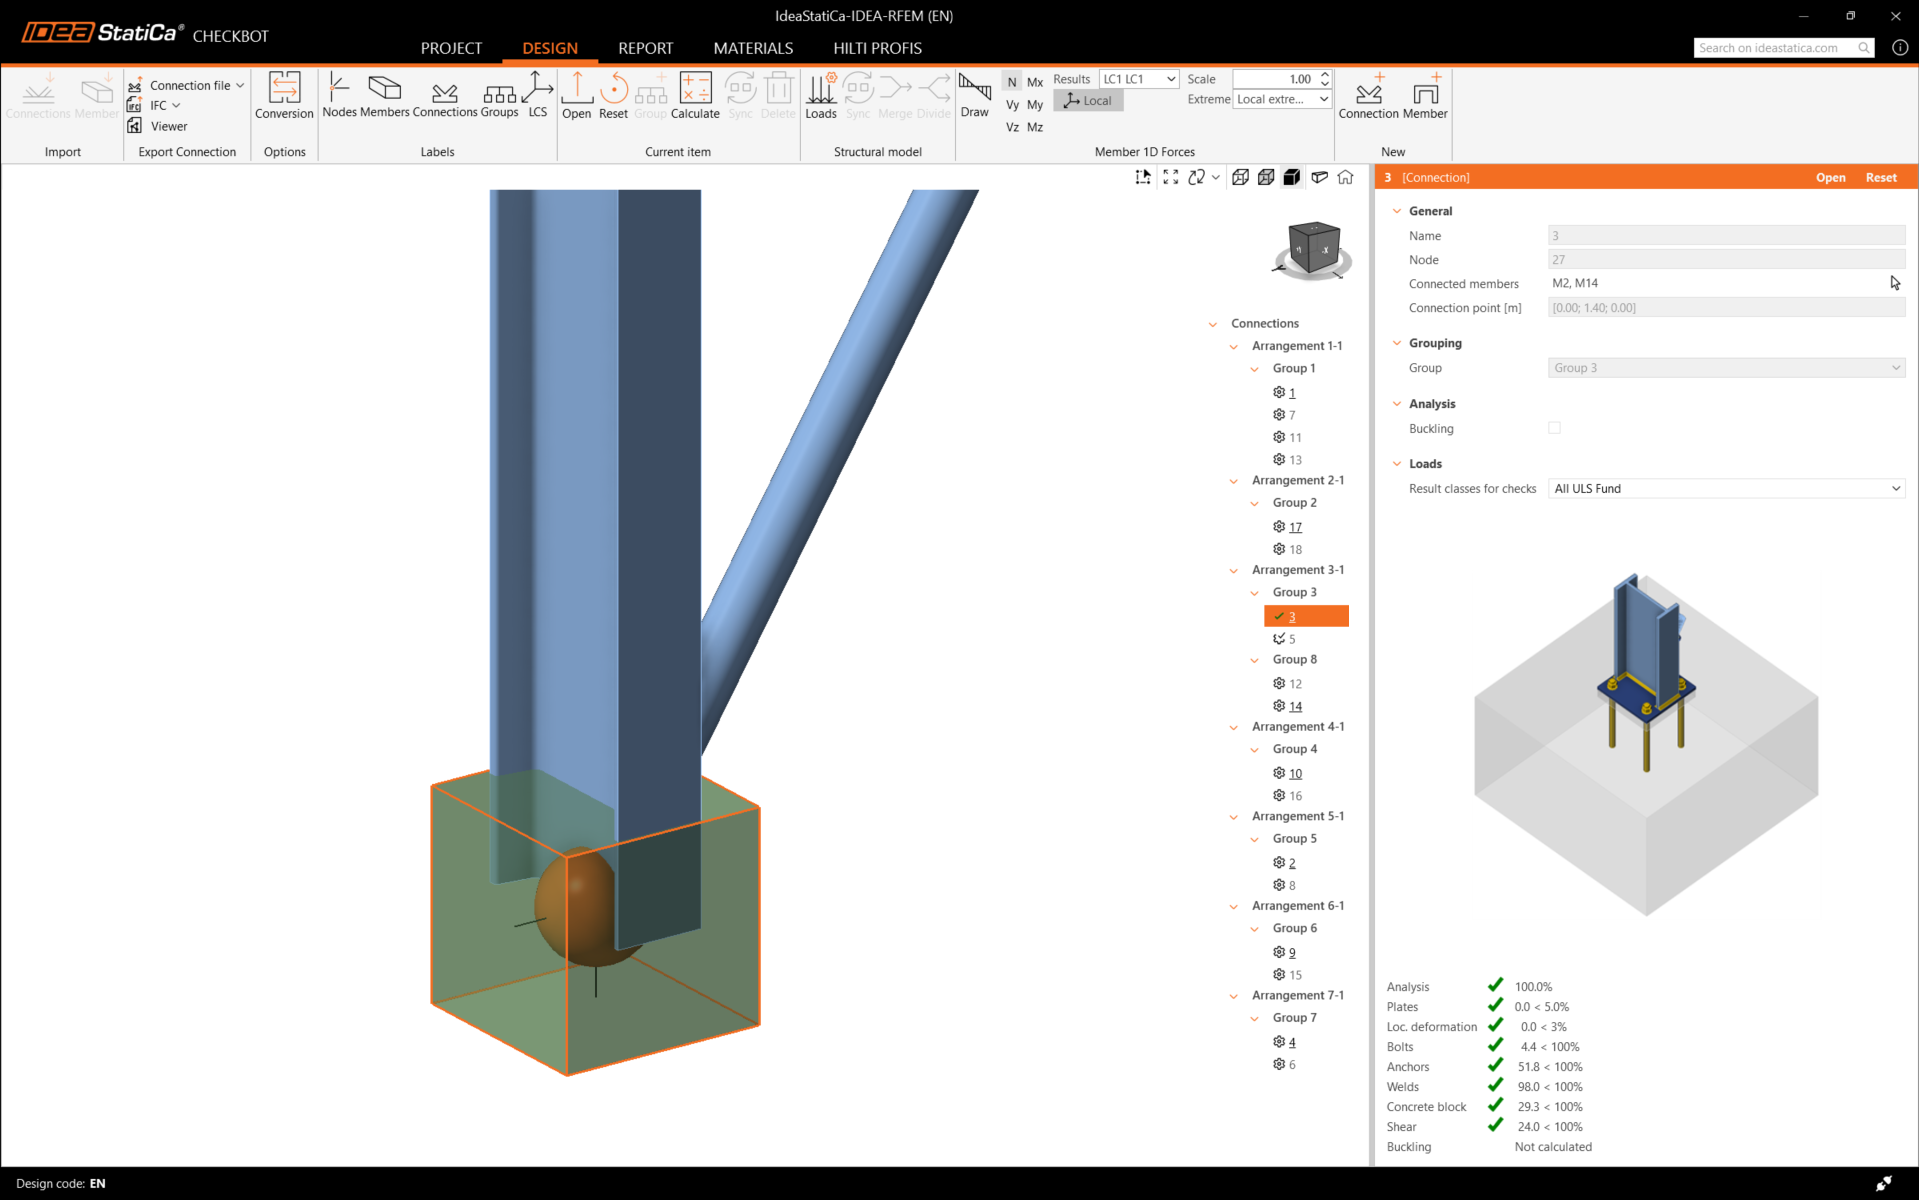This screenshot has width=1920, height=1200.
Task: Click the search on ideastatica.com field
Action: pos(1775,47)
